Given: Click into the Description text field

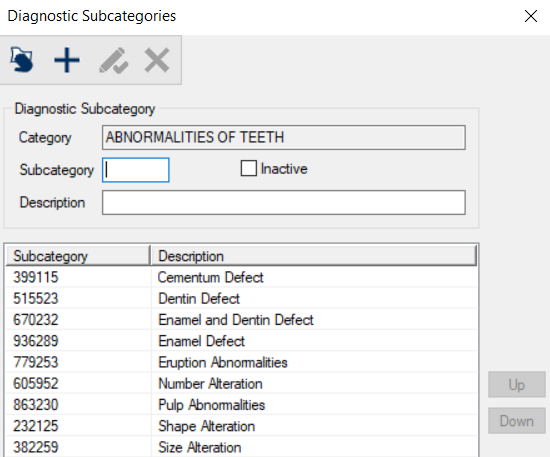Looking at the screenshot, I should pyautogui.click(x=284, y=202).
